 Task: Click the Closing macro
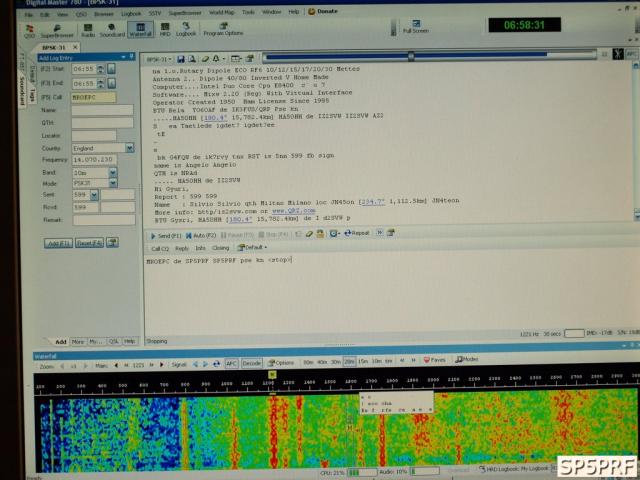tap(220, 248)
